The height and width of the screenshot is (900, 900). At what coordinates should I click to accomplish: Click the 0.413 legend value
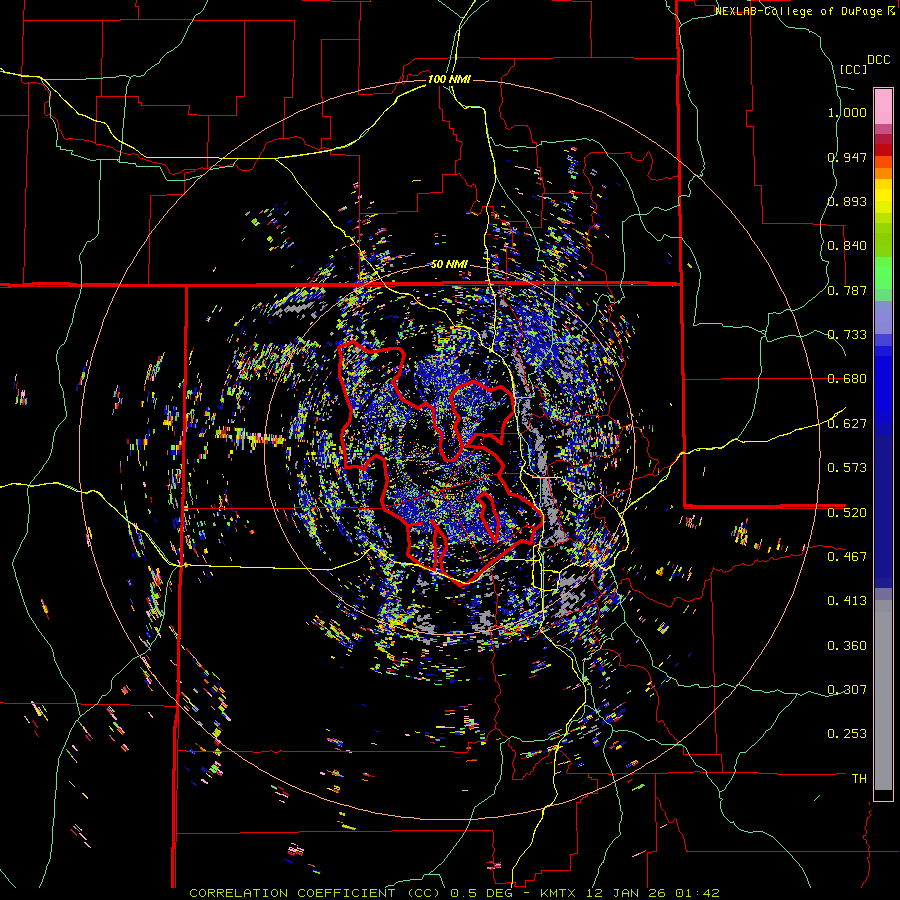(x=847, y=601)
